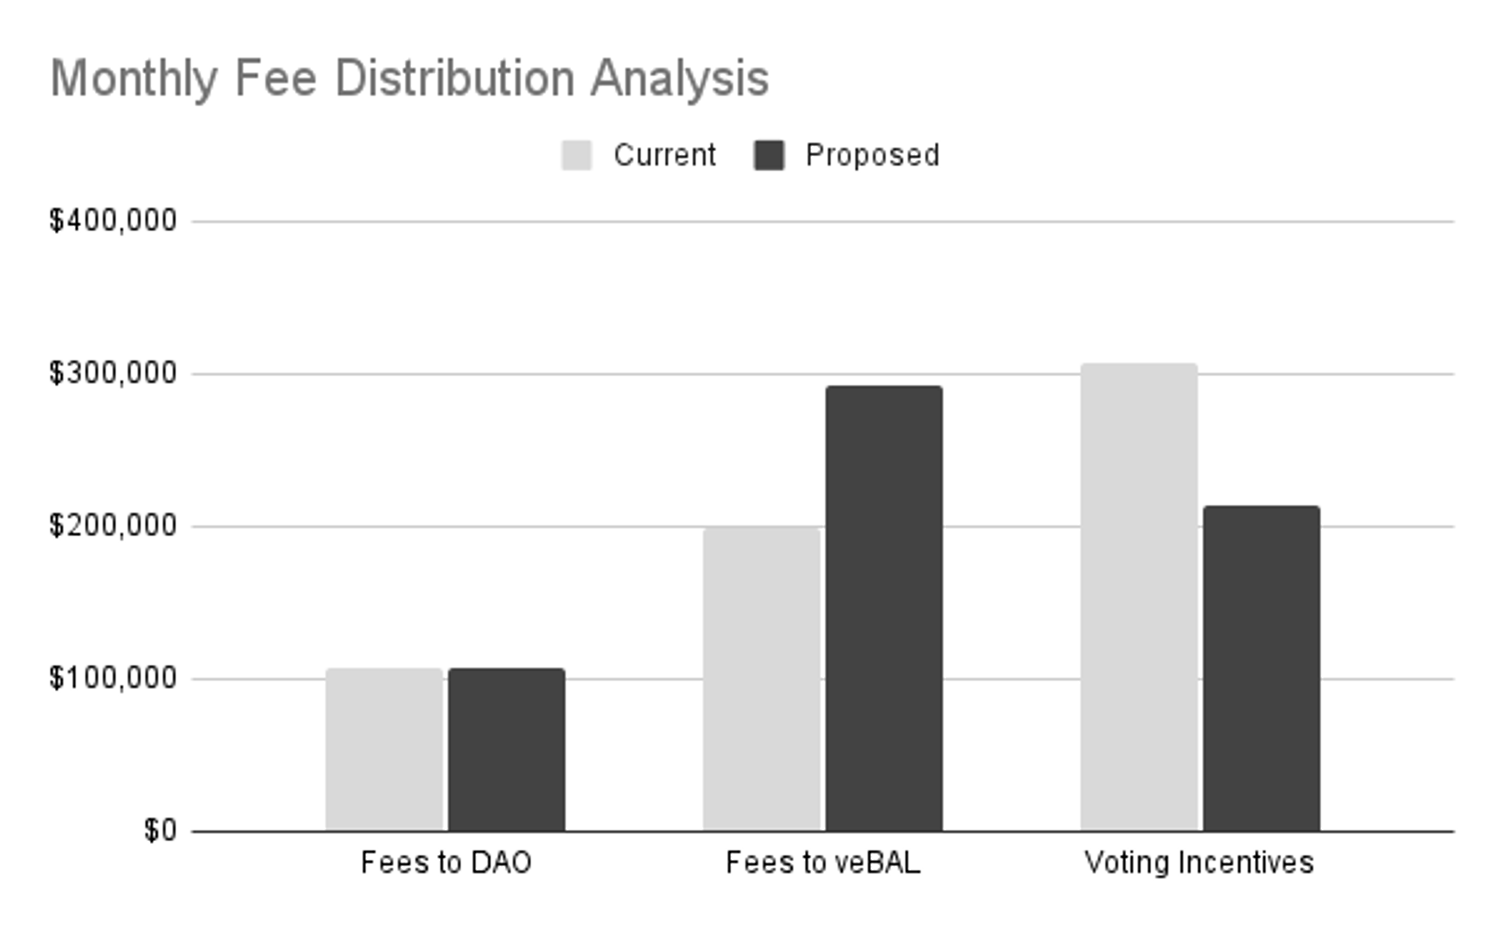Click the dark Proposed legend swatch

click(769, 155)
